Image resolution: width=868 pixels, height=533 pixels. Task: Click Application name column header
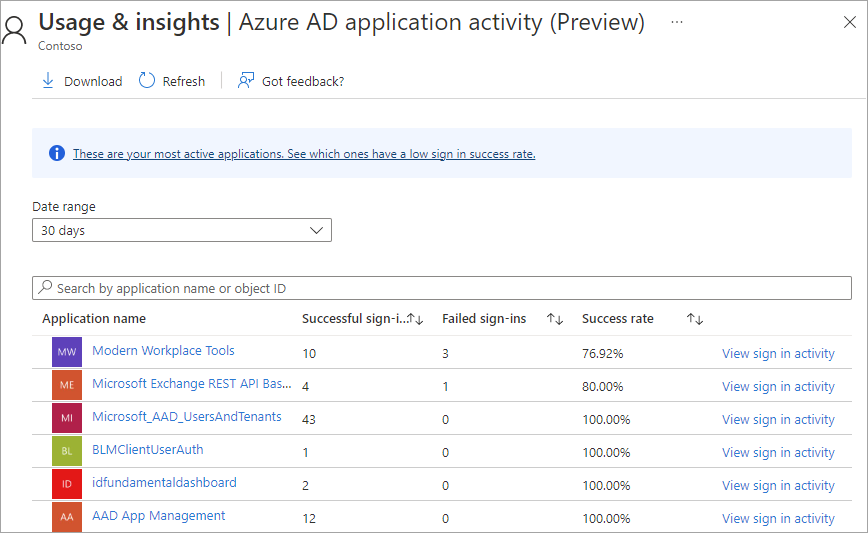[94, 319]
